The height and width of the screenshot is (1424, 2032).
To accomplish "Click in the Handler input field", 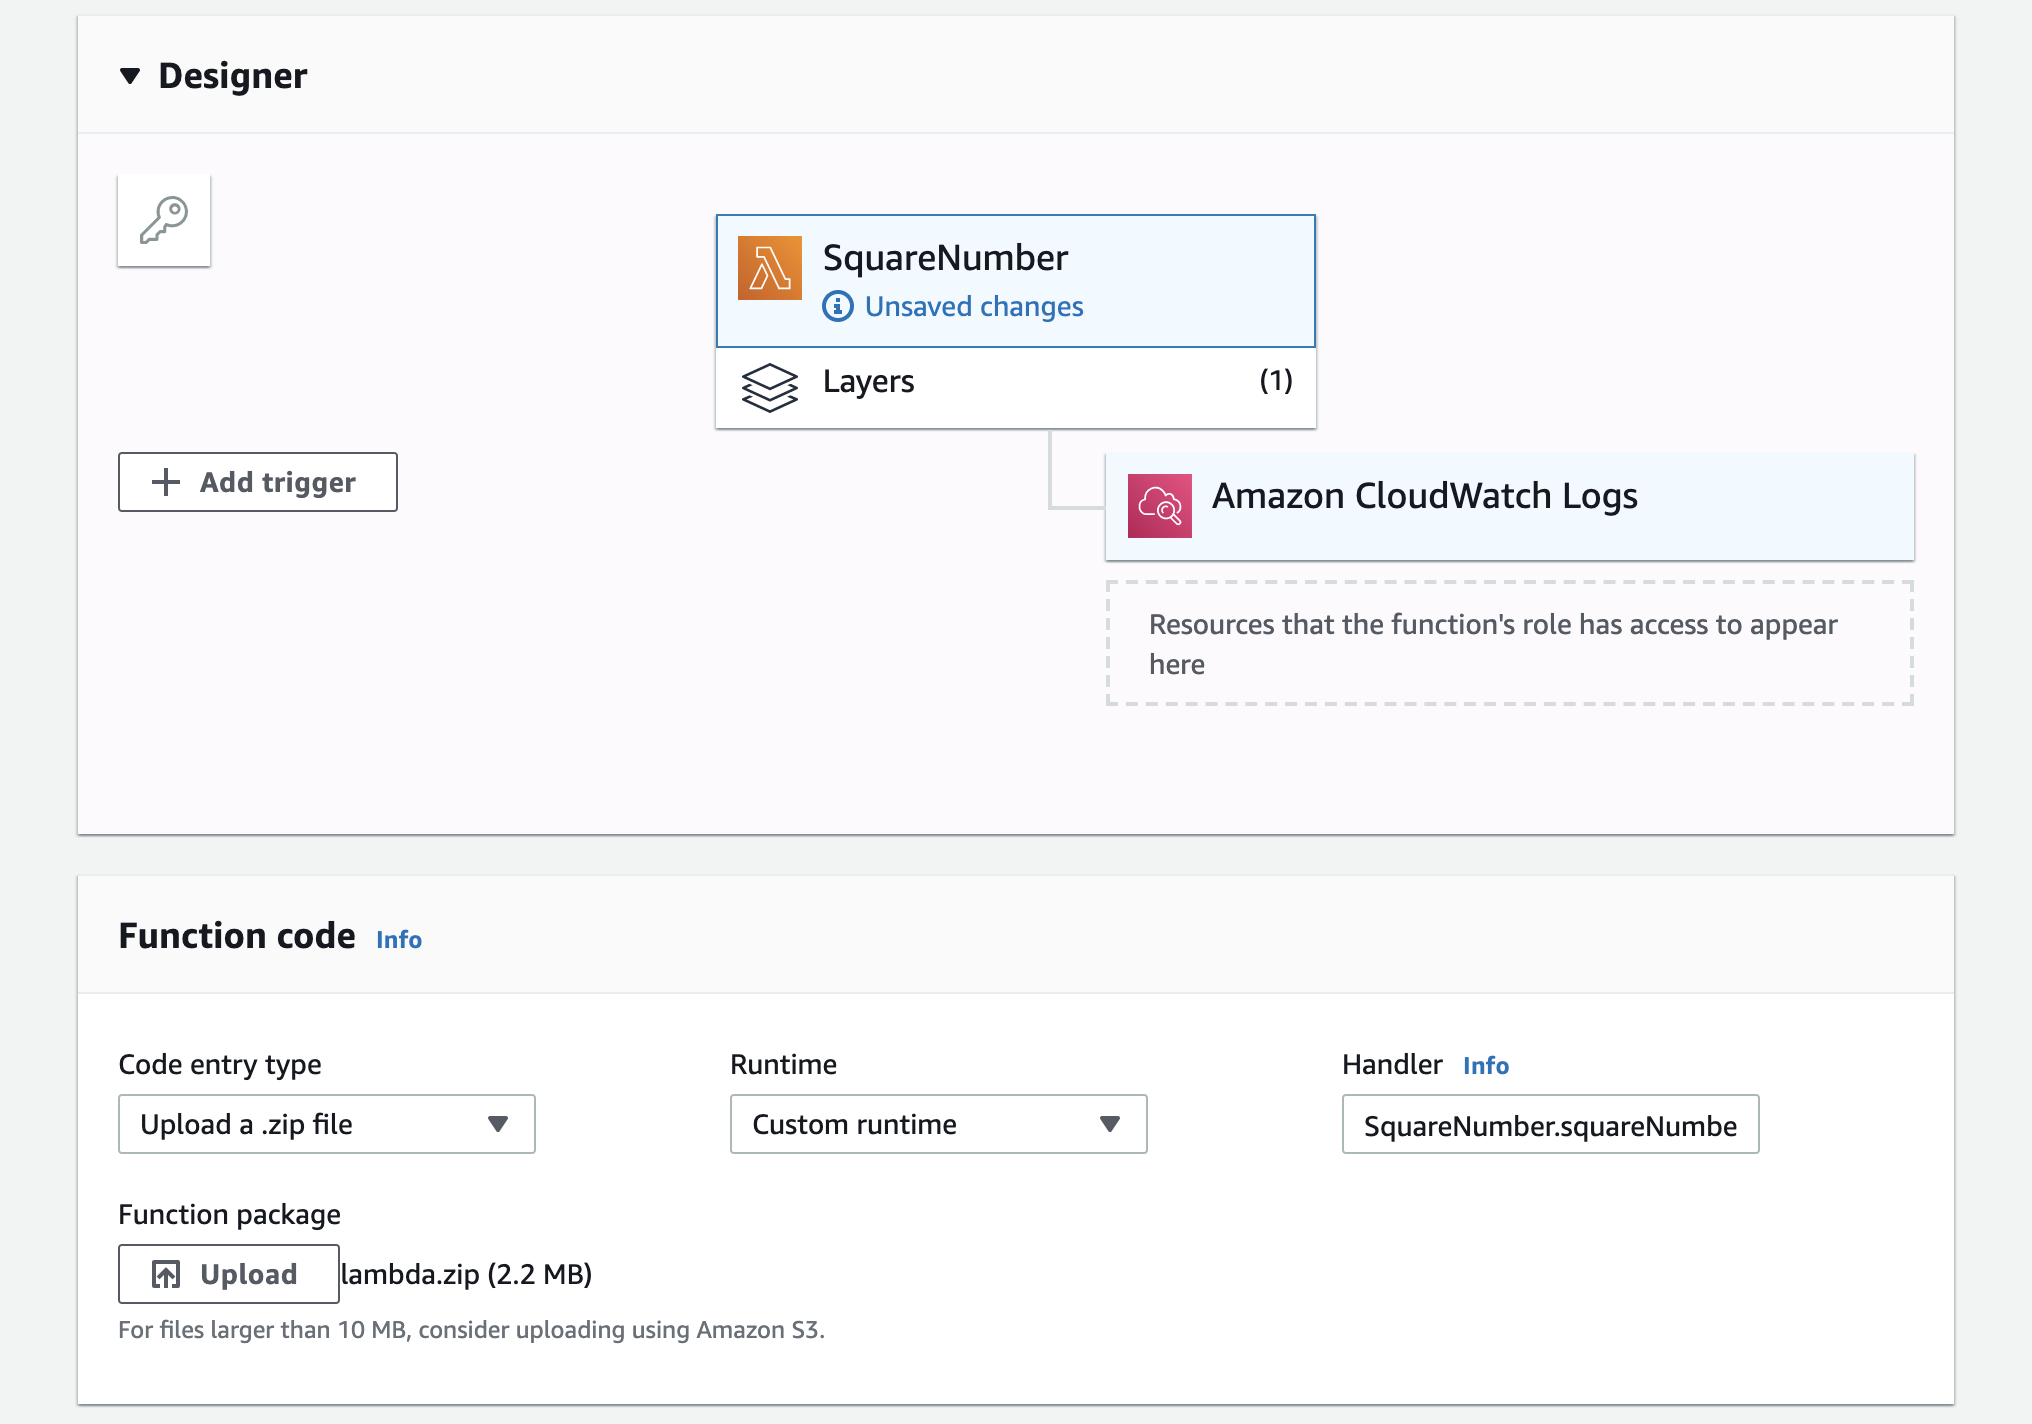I will pos(1549,1125).
